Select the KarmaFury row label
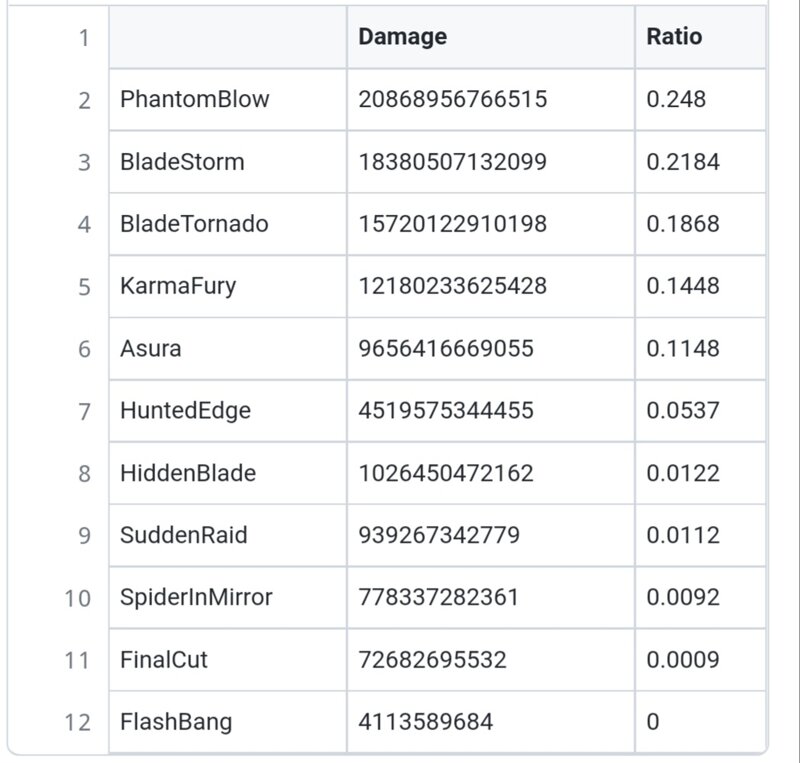Screen dimensions: 800x763 [x=228, y=286]
